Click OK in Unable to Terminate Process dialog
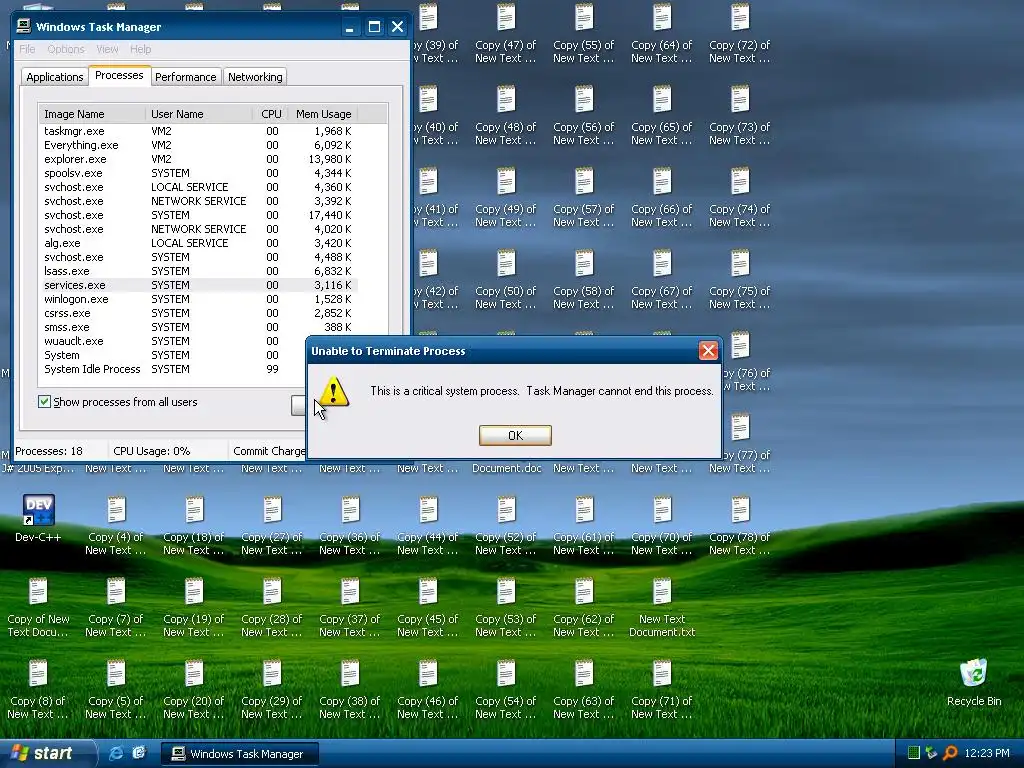This screenshot has width=1024, height=768. 515,435
